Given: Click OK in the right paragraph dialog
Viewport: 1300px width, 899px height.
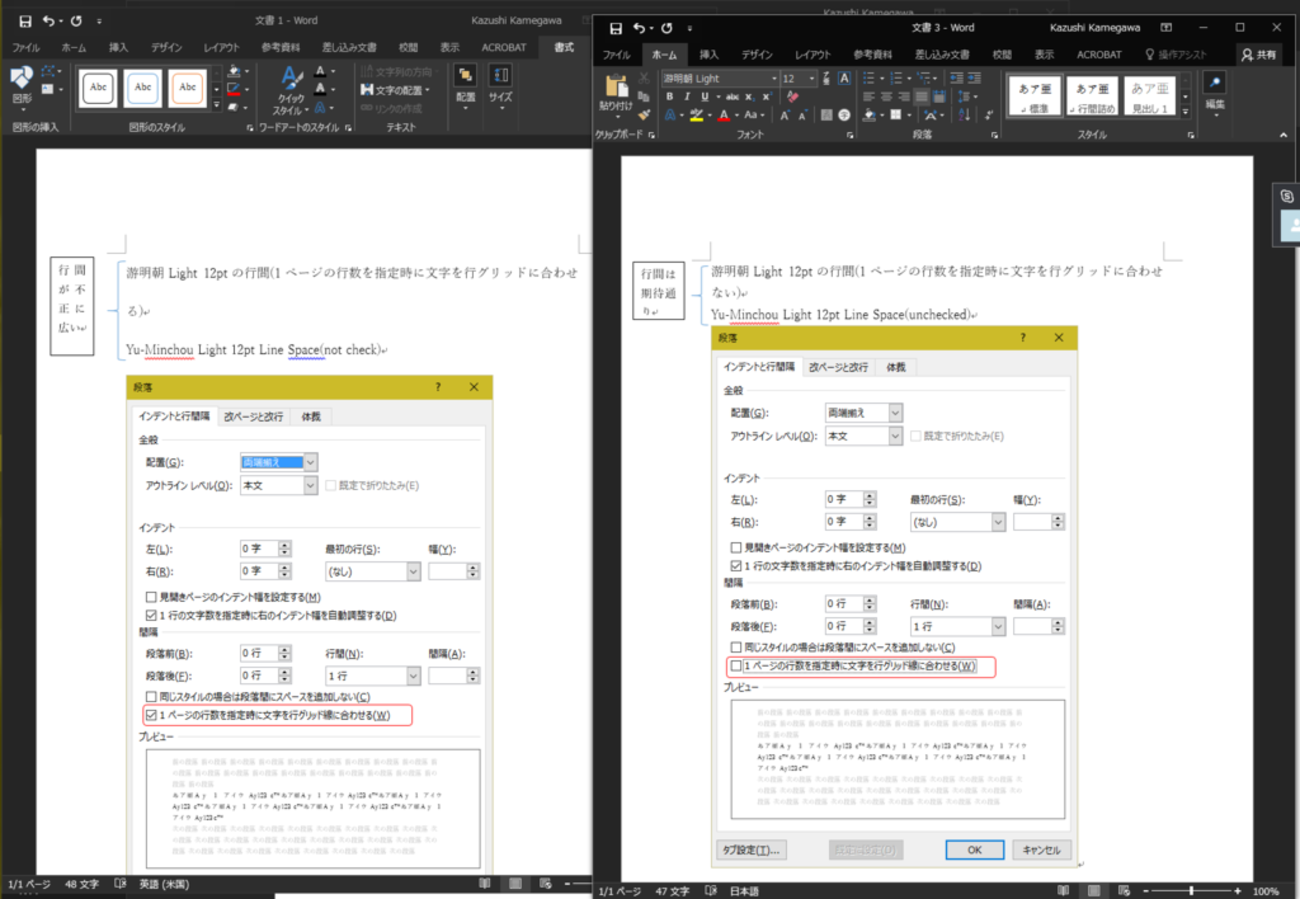Looking at the screenshot, I should point(974,849).
